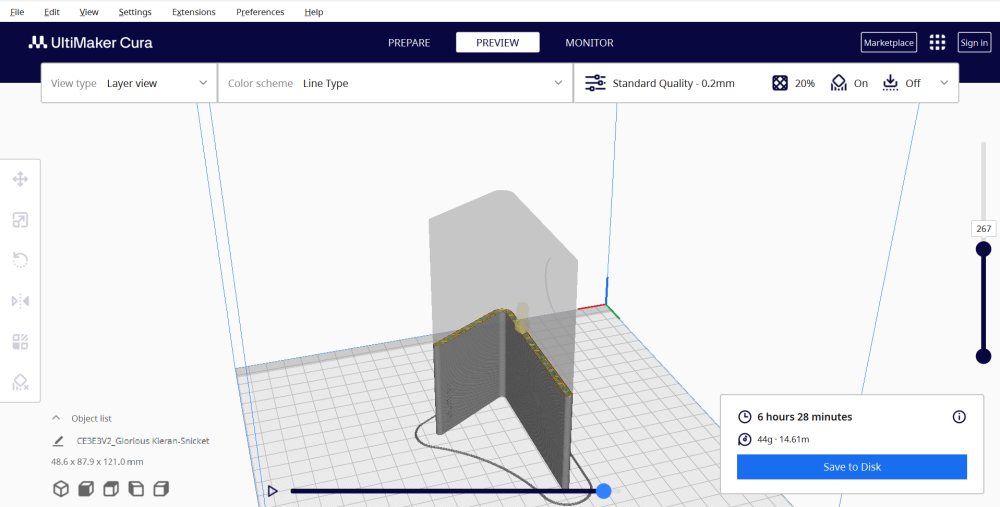Select the Mirror tool in left toolbar

click(x=20, y=301)
